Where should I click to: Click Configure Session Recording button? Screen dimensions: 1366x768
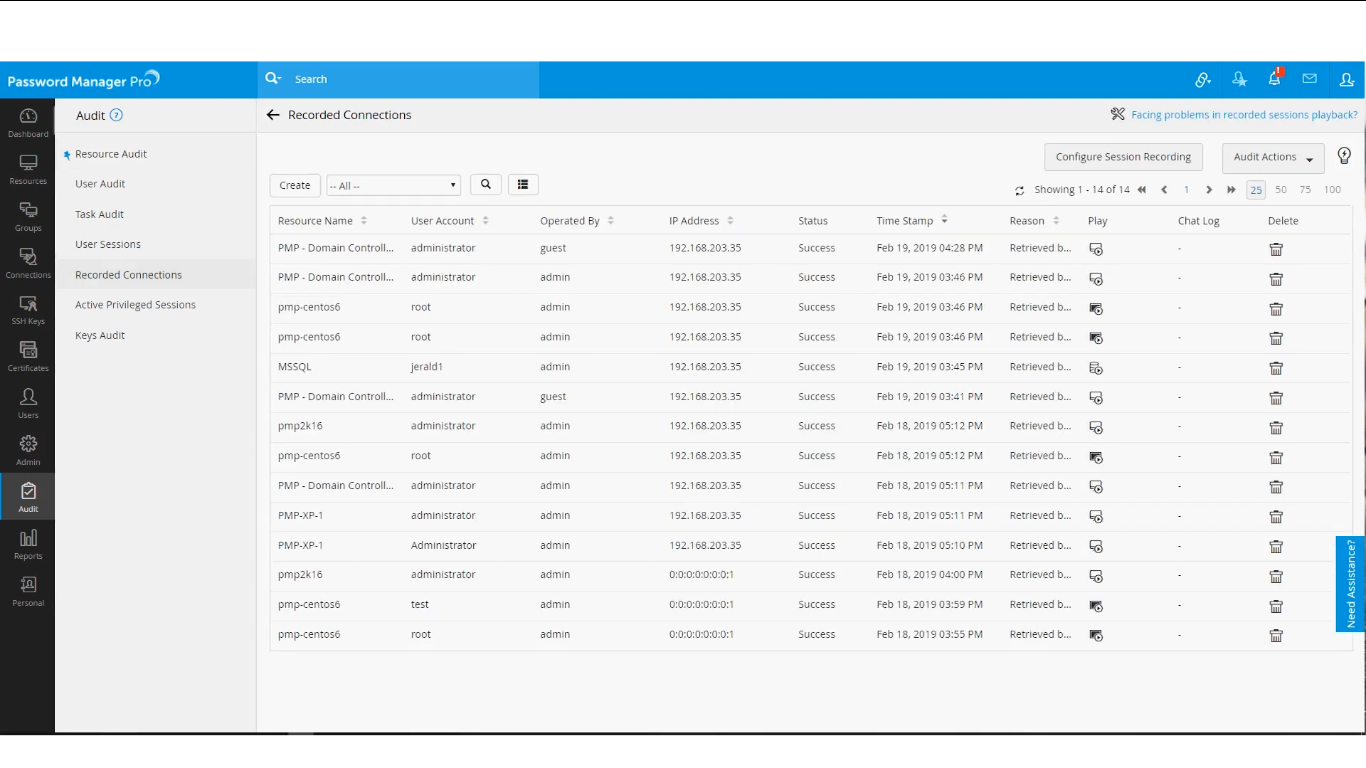1123,157
